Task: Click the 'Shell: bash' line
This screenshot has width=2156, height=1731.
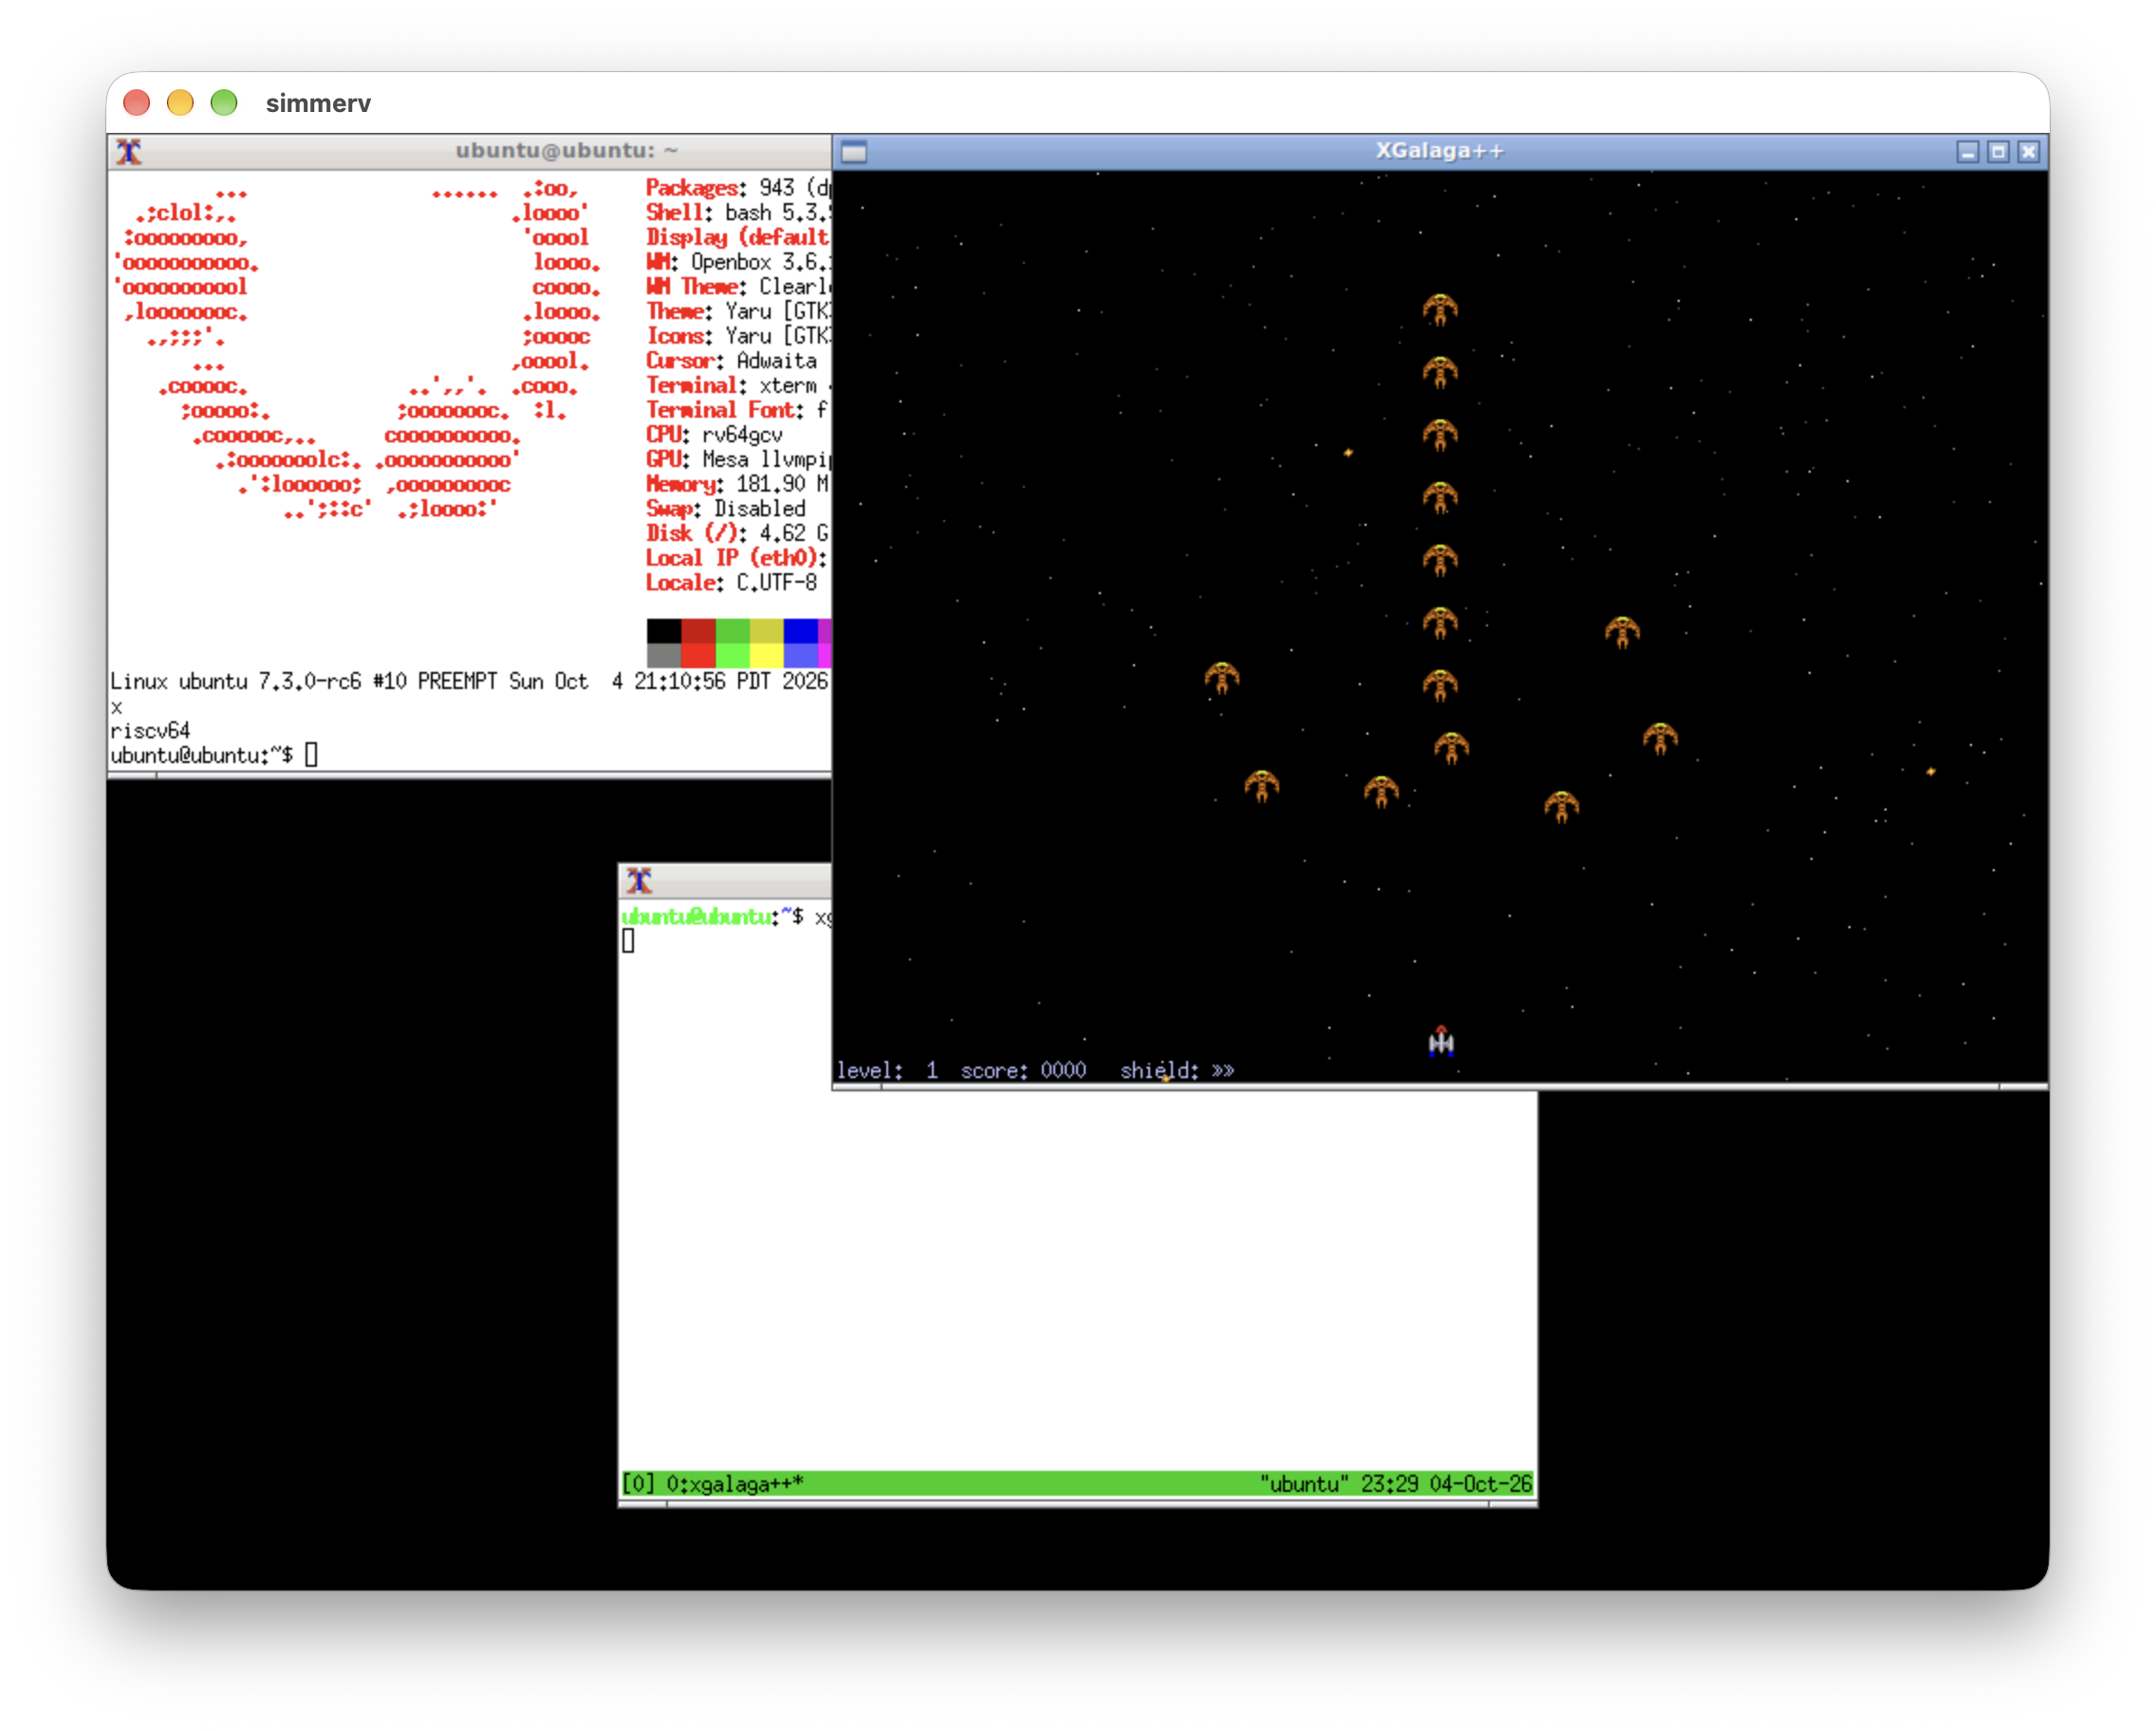Action: pos(738,213)
